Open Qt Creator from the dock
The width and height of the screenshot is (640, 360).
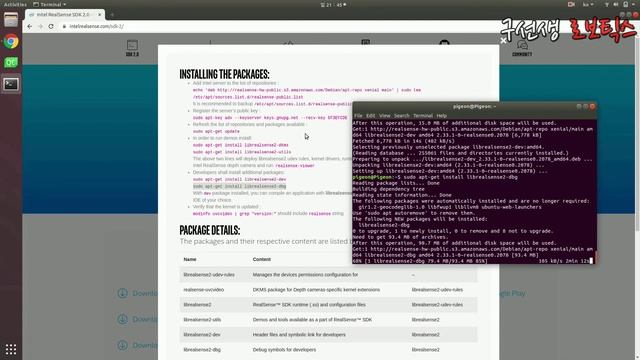pos(11,62)
